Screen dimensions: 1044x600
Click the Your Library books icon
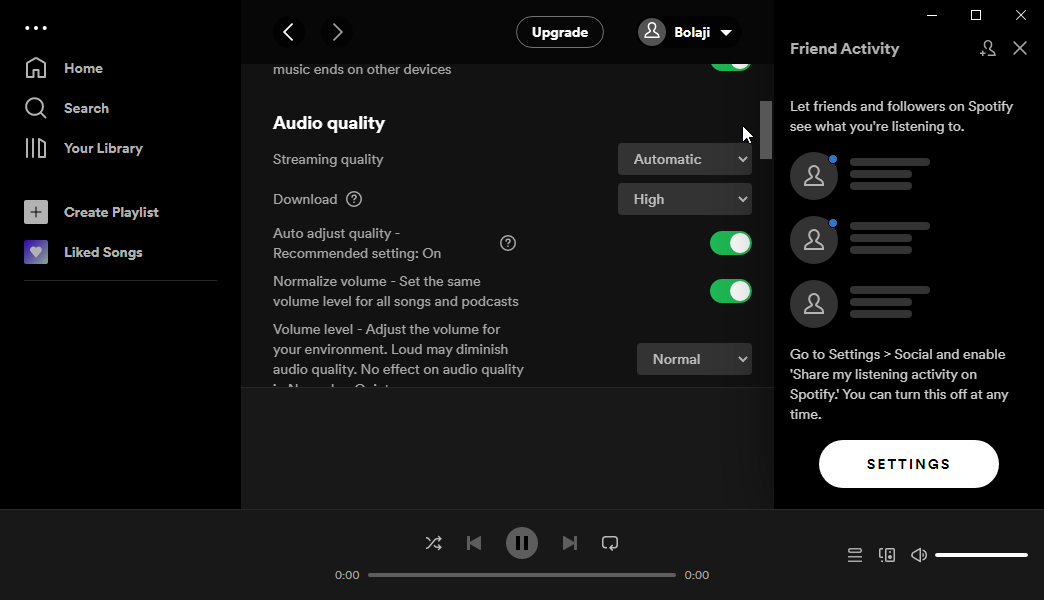(x=36, y=148)
